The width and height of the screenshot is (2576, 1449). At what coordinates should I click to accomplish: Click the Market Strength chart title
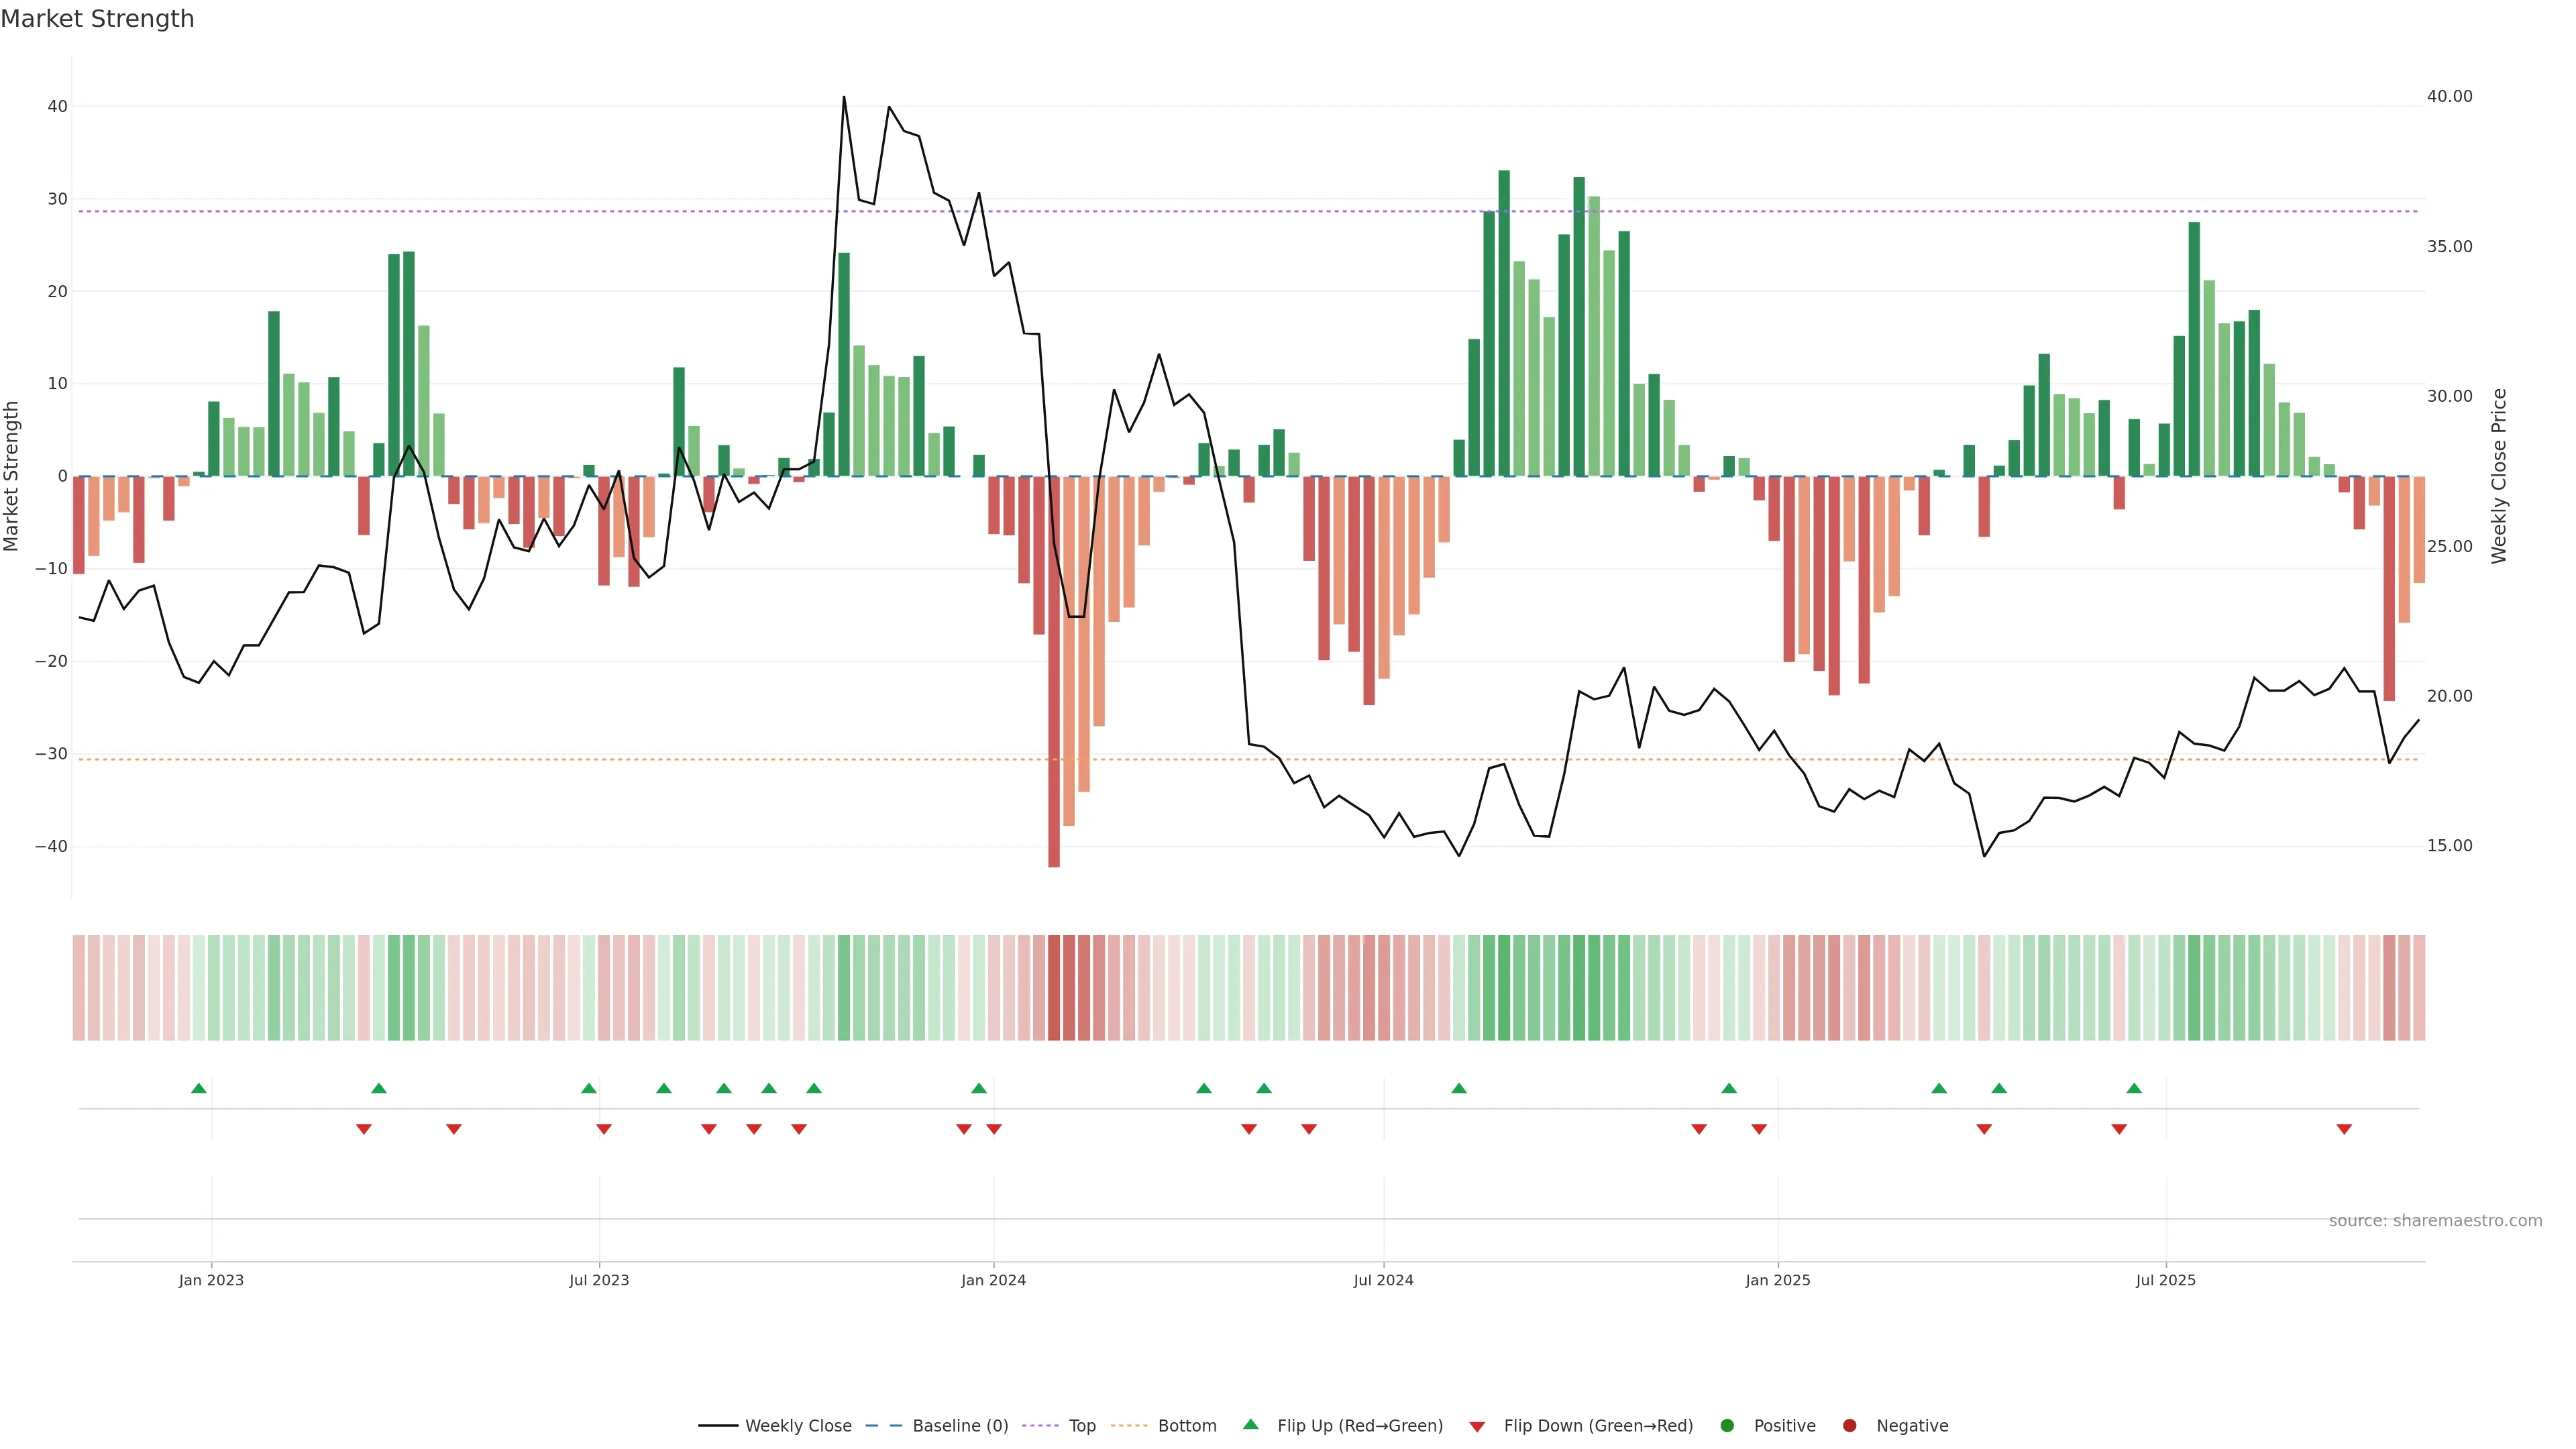[x=97, y=19]
